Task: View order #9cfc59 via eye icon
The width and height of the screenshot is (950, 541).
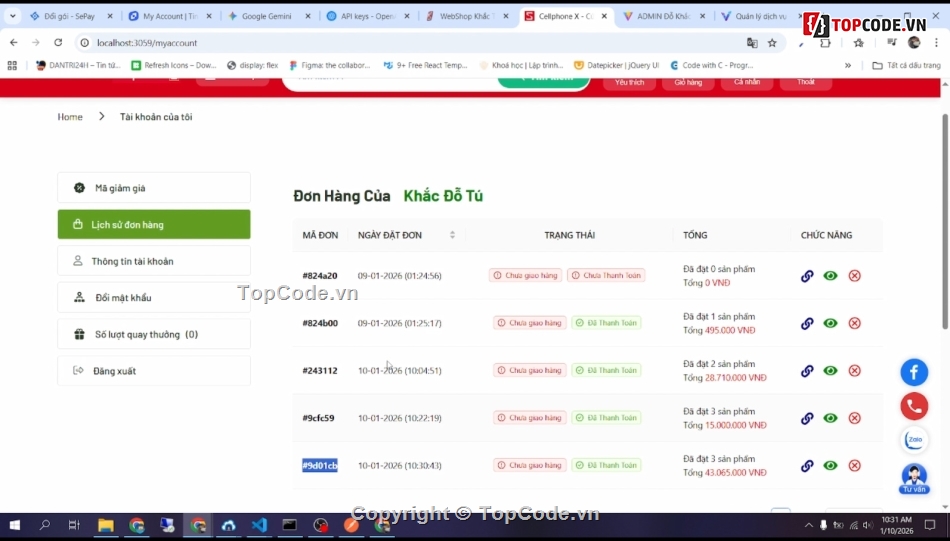Action: point(831,418)
